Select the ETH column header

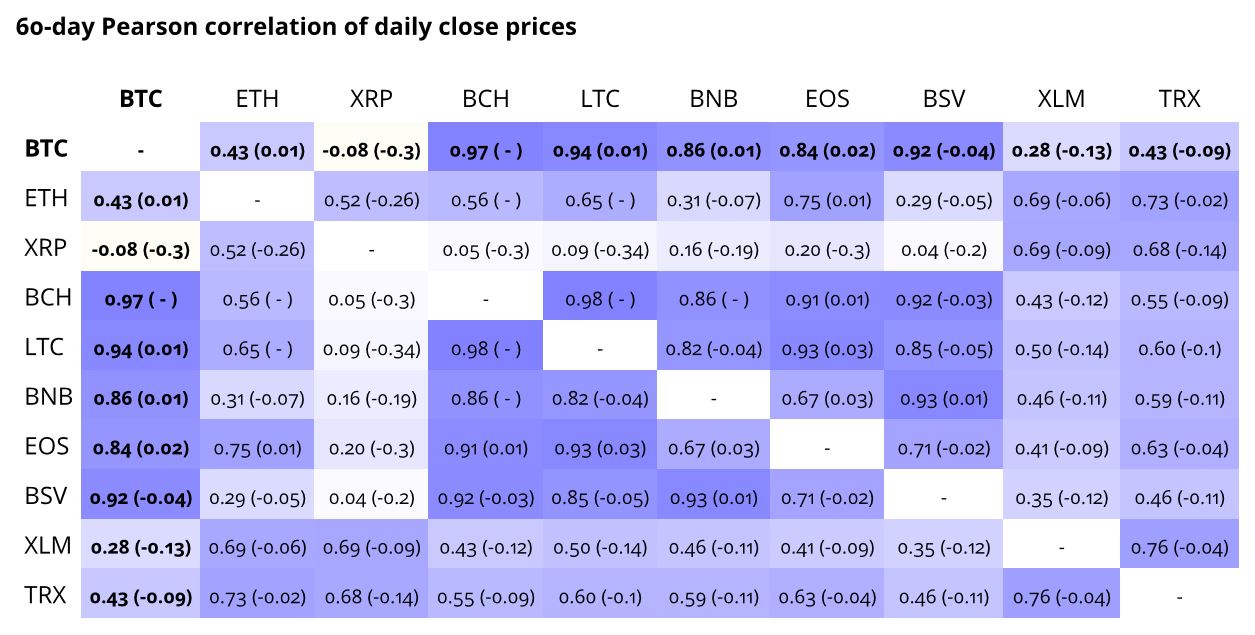click(257, 99)
